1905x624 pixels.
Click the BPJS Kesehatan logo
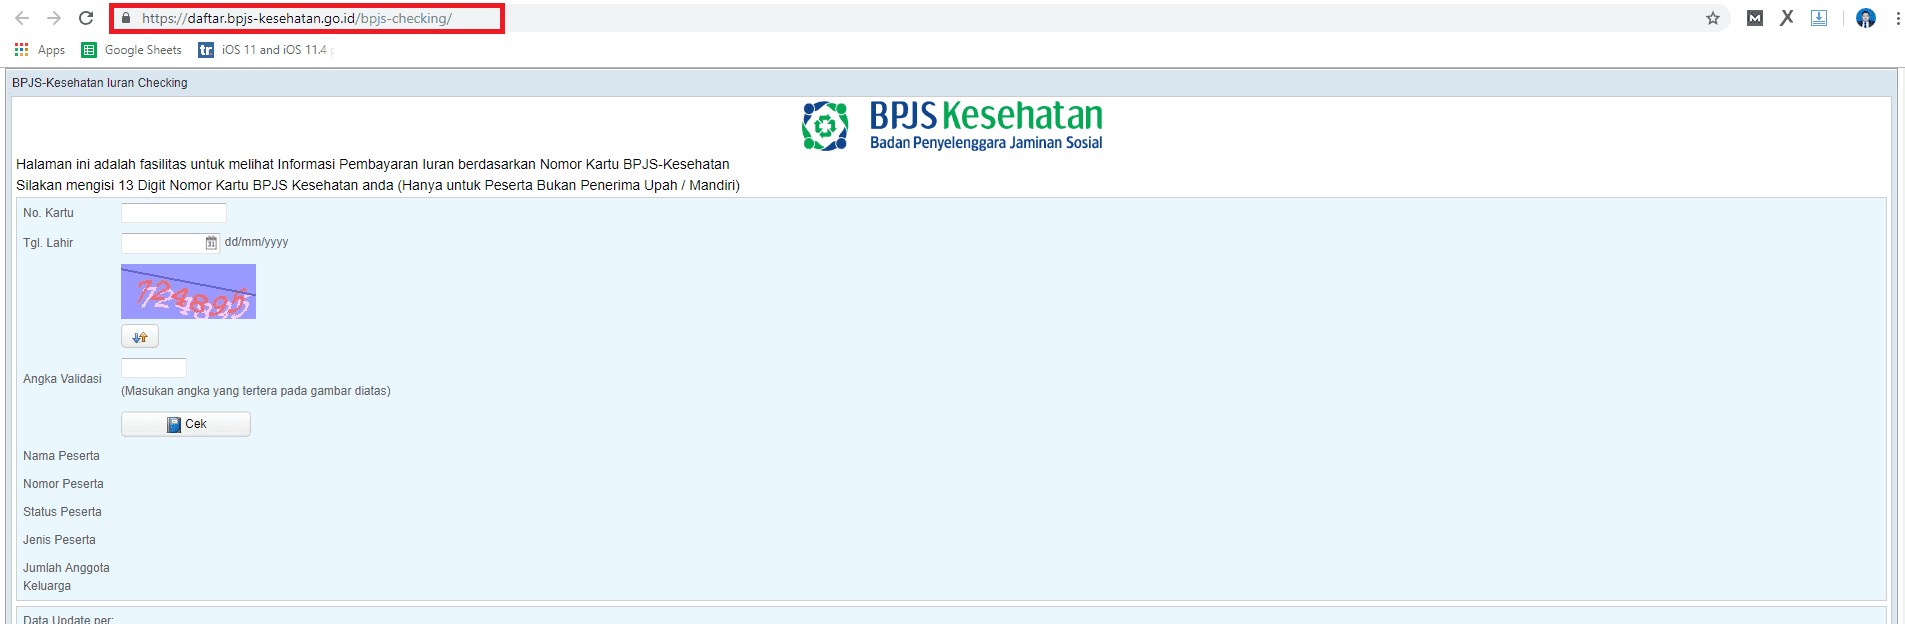pos(952,126)
